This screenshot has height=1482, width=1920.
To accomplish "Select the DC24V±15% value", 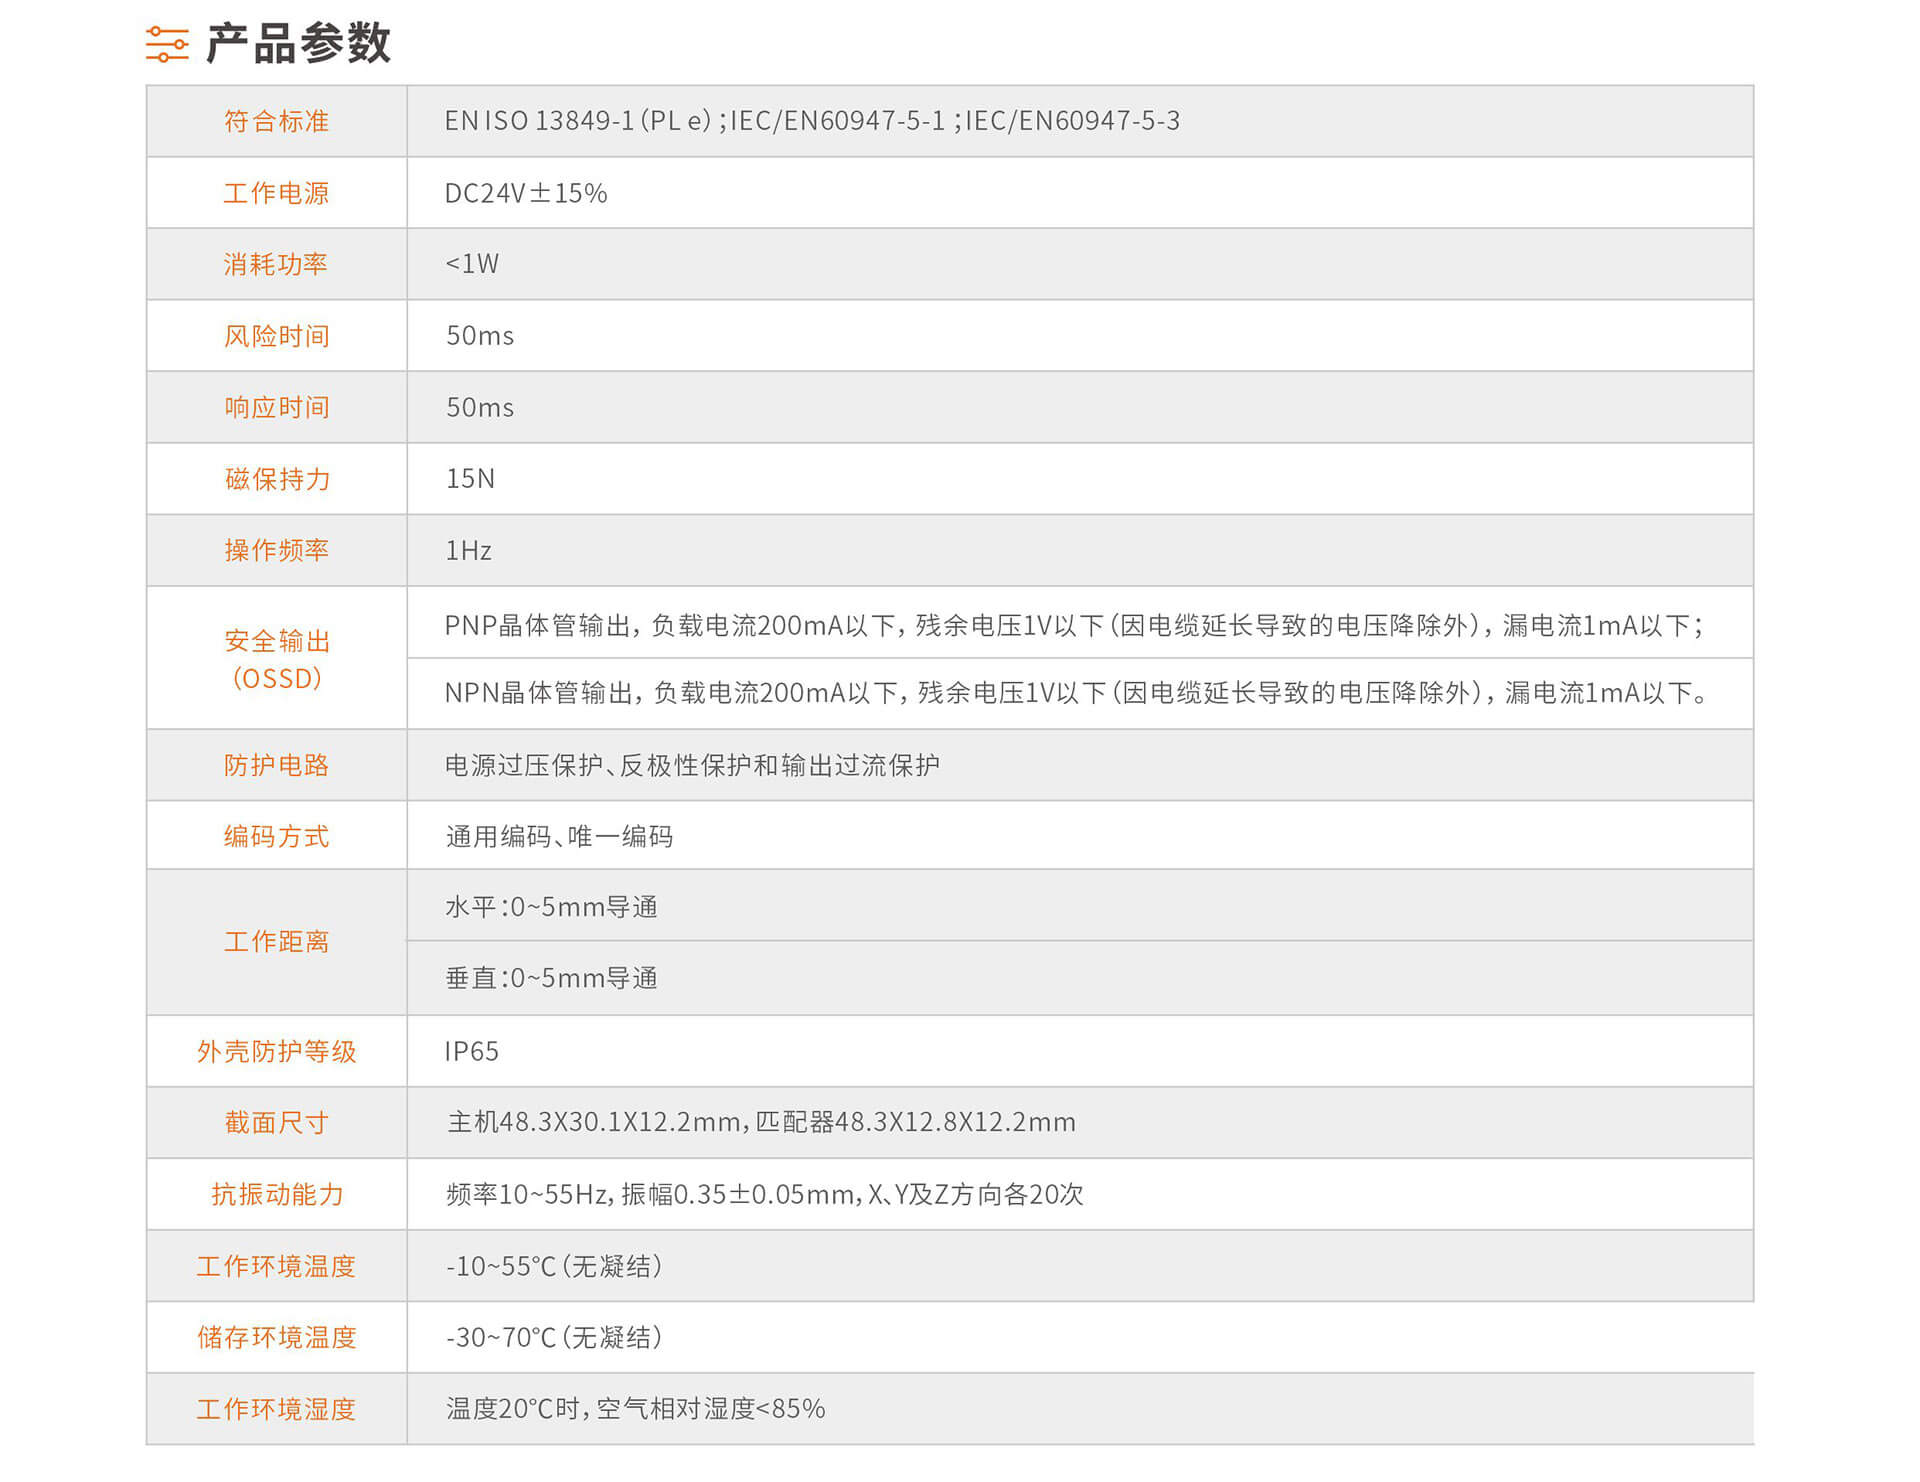I will 525,193.
